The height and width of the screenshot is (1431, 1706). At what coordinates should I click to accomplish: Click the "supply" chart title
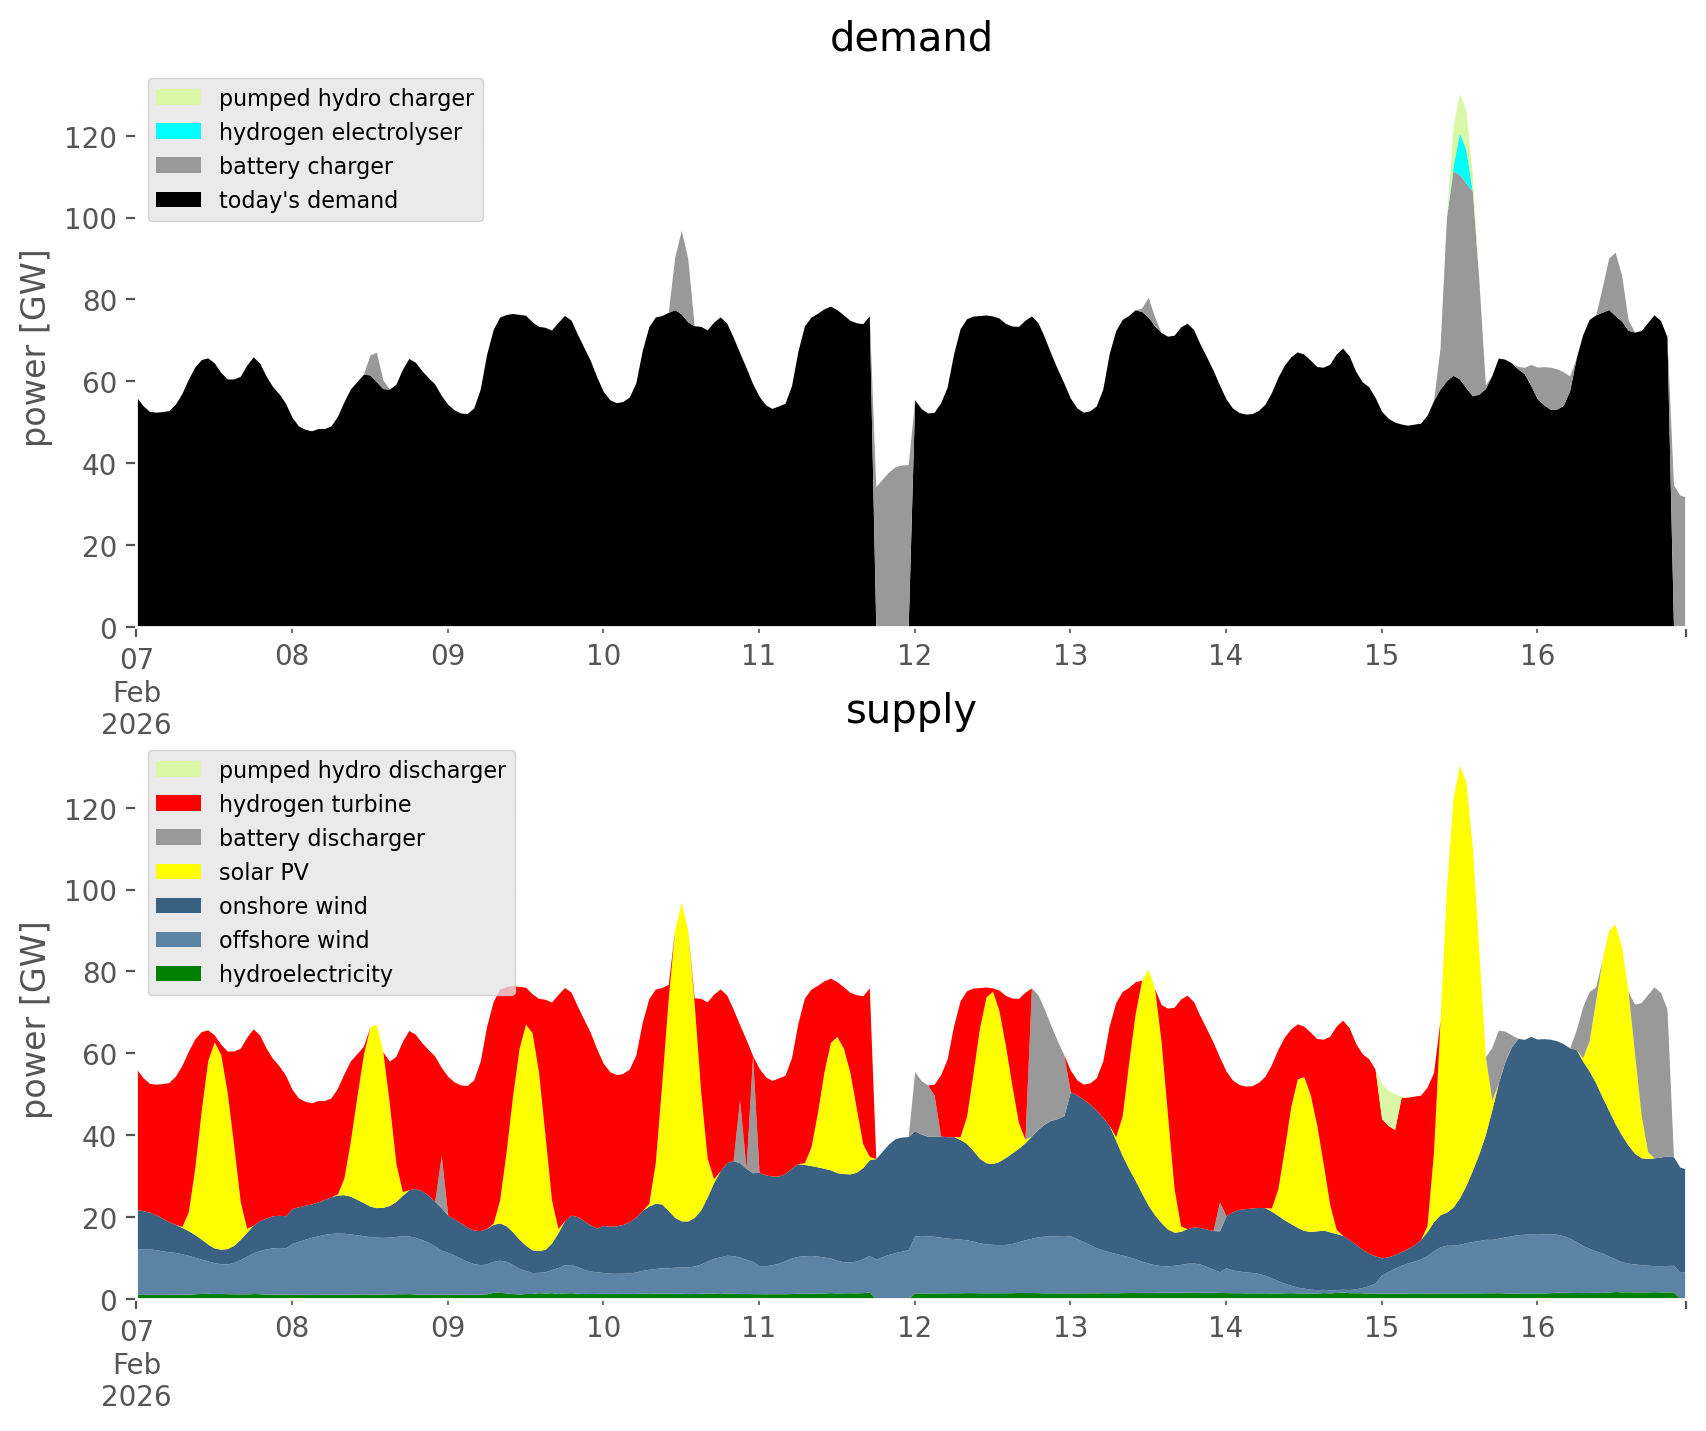910,710
